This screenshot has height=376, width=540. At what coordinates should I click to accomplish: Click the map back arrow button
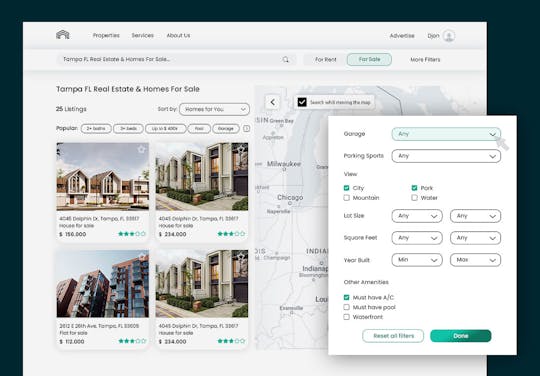pyautogui.click(x=272, y=102)
